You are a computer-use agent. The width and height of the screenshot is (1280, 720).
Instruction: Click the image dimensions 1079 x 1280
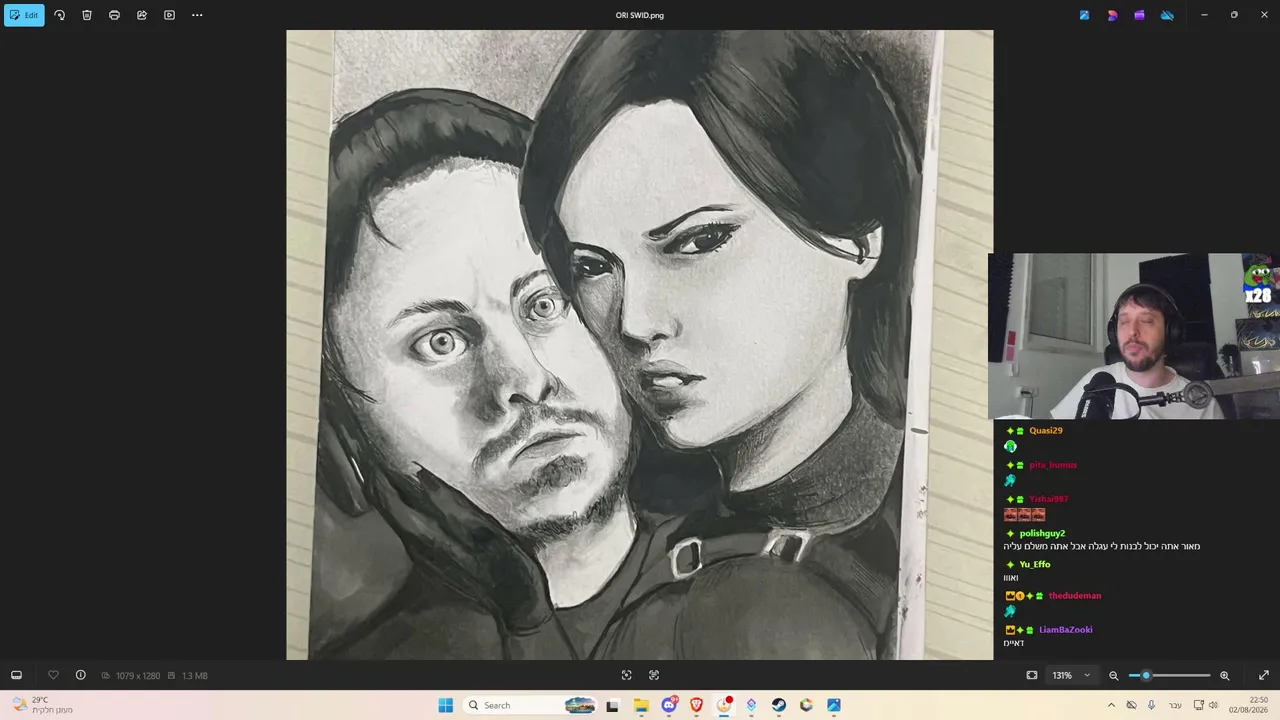click(x=137, y=676)
